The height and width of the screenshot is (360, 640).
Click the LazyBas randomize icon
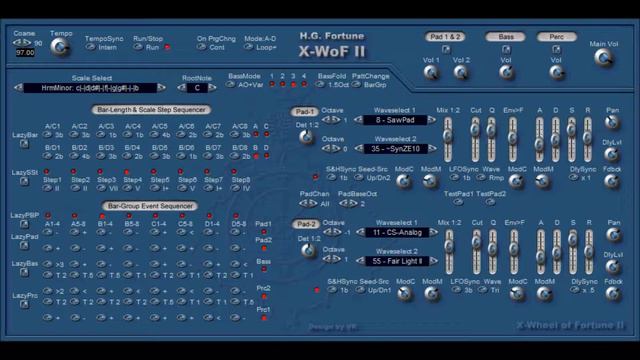coord(24,272)
